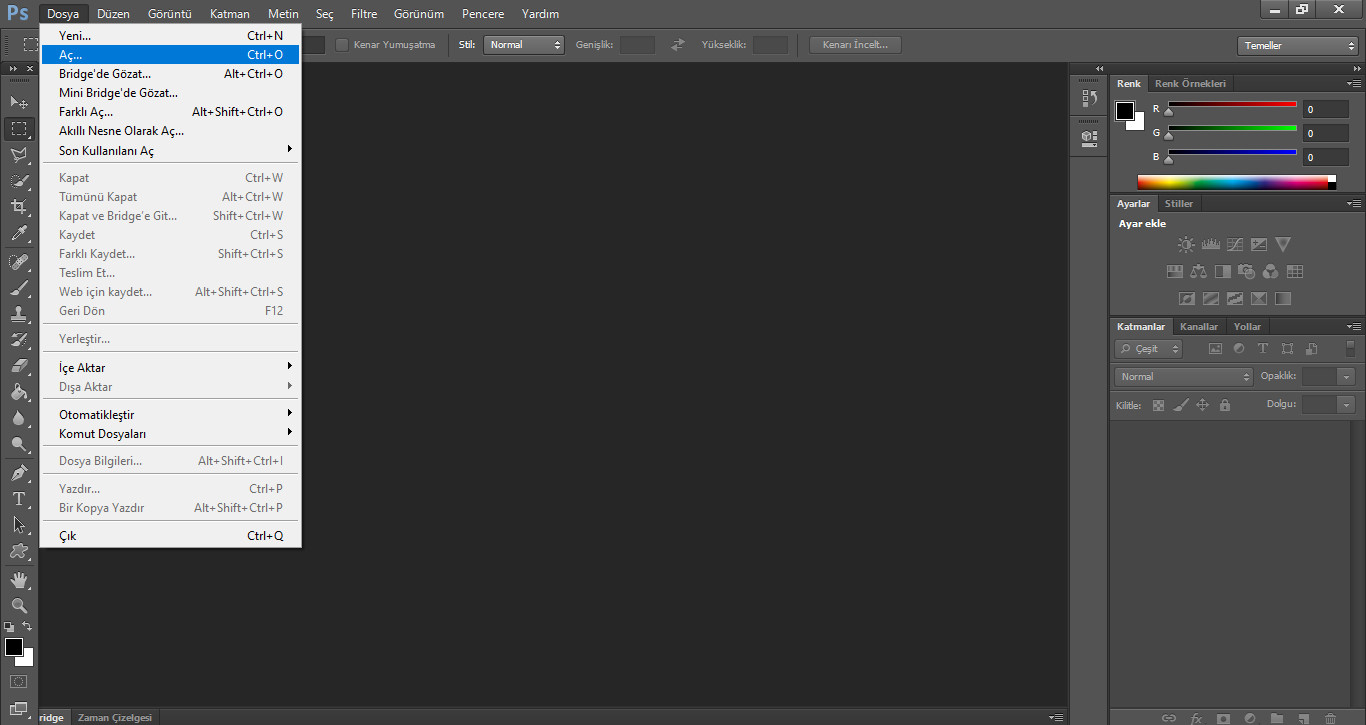Open the Çeşit layer filter dropdown
This screenshot has width=1366, height=725.
1148,349
